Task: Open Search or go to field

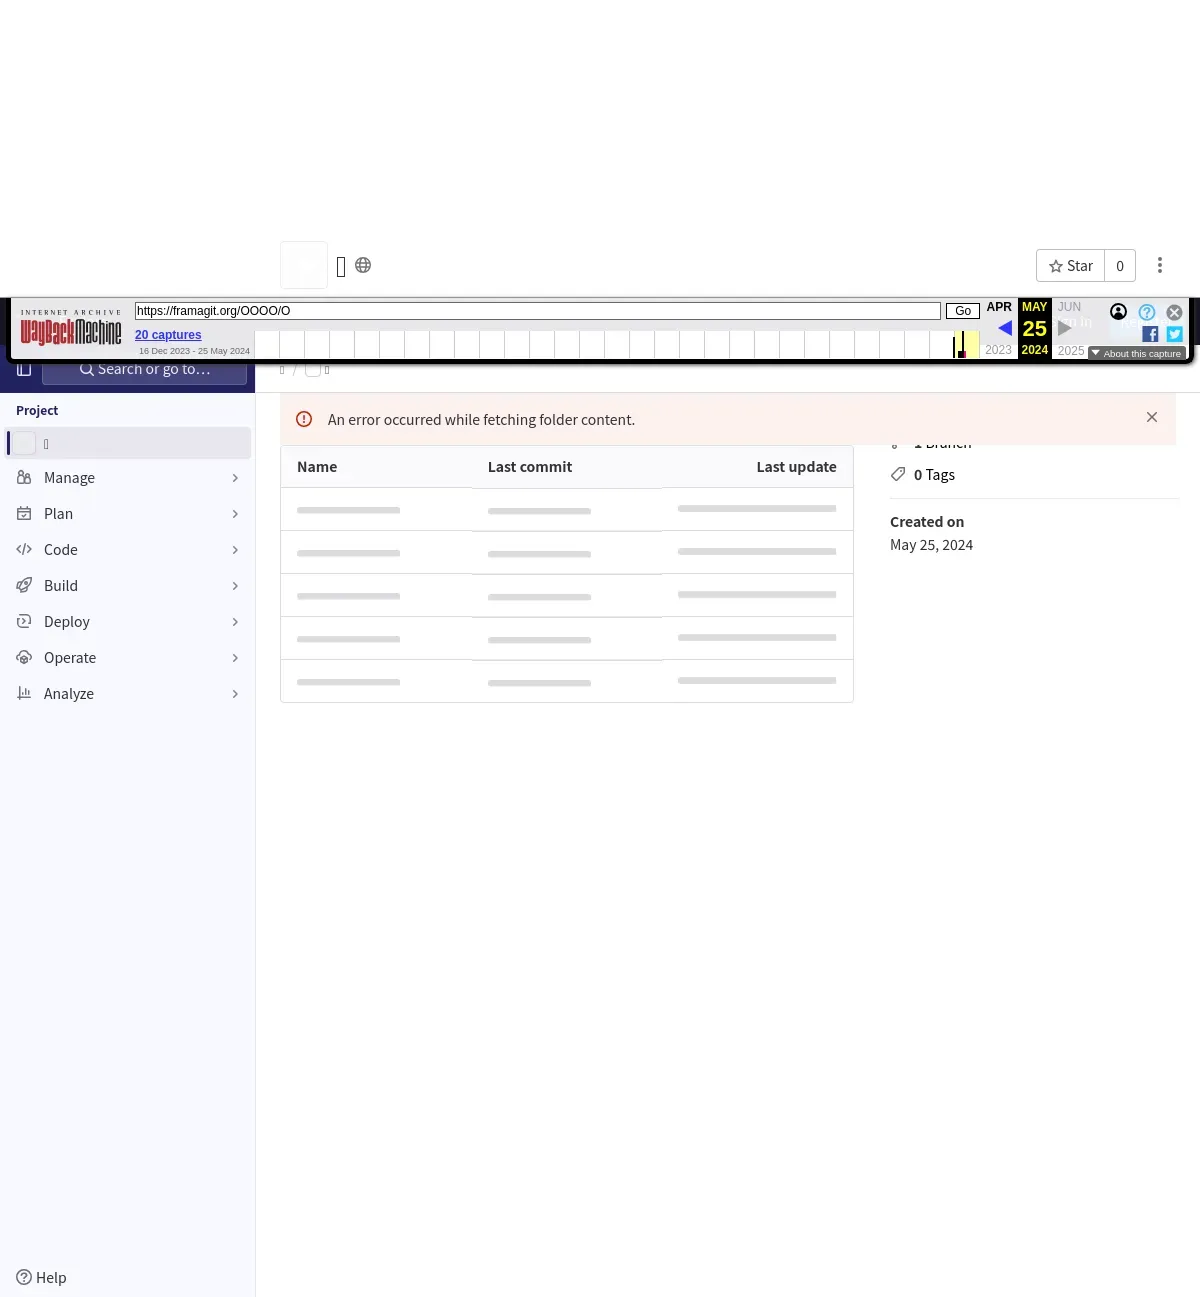Action: [145, 369]
